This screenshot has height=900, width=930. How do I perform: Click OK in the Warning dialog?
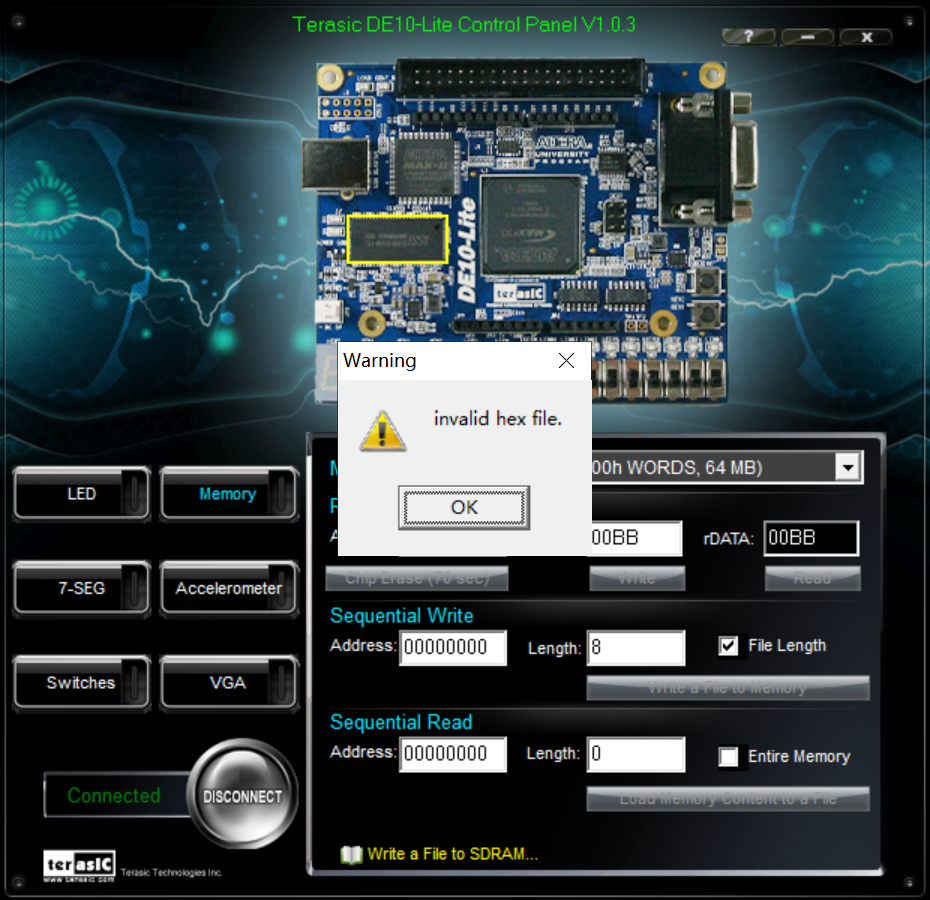point(464,507)
